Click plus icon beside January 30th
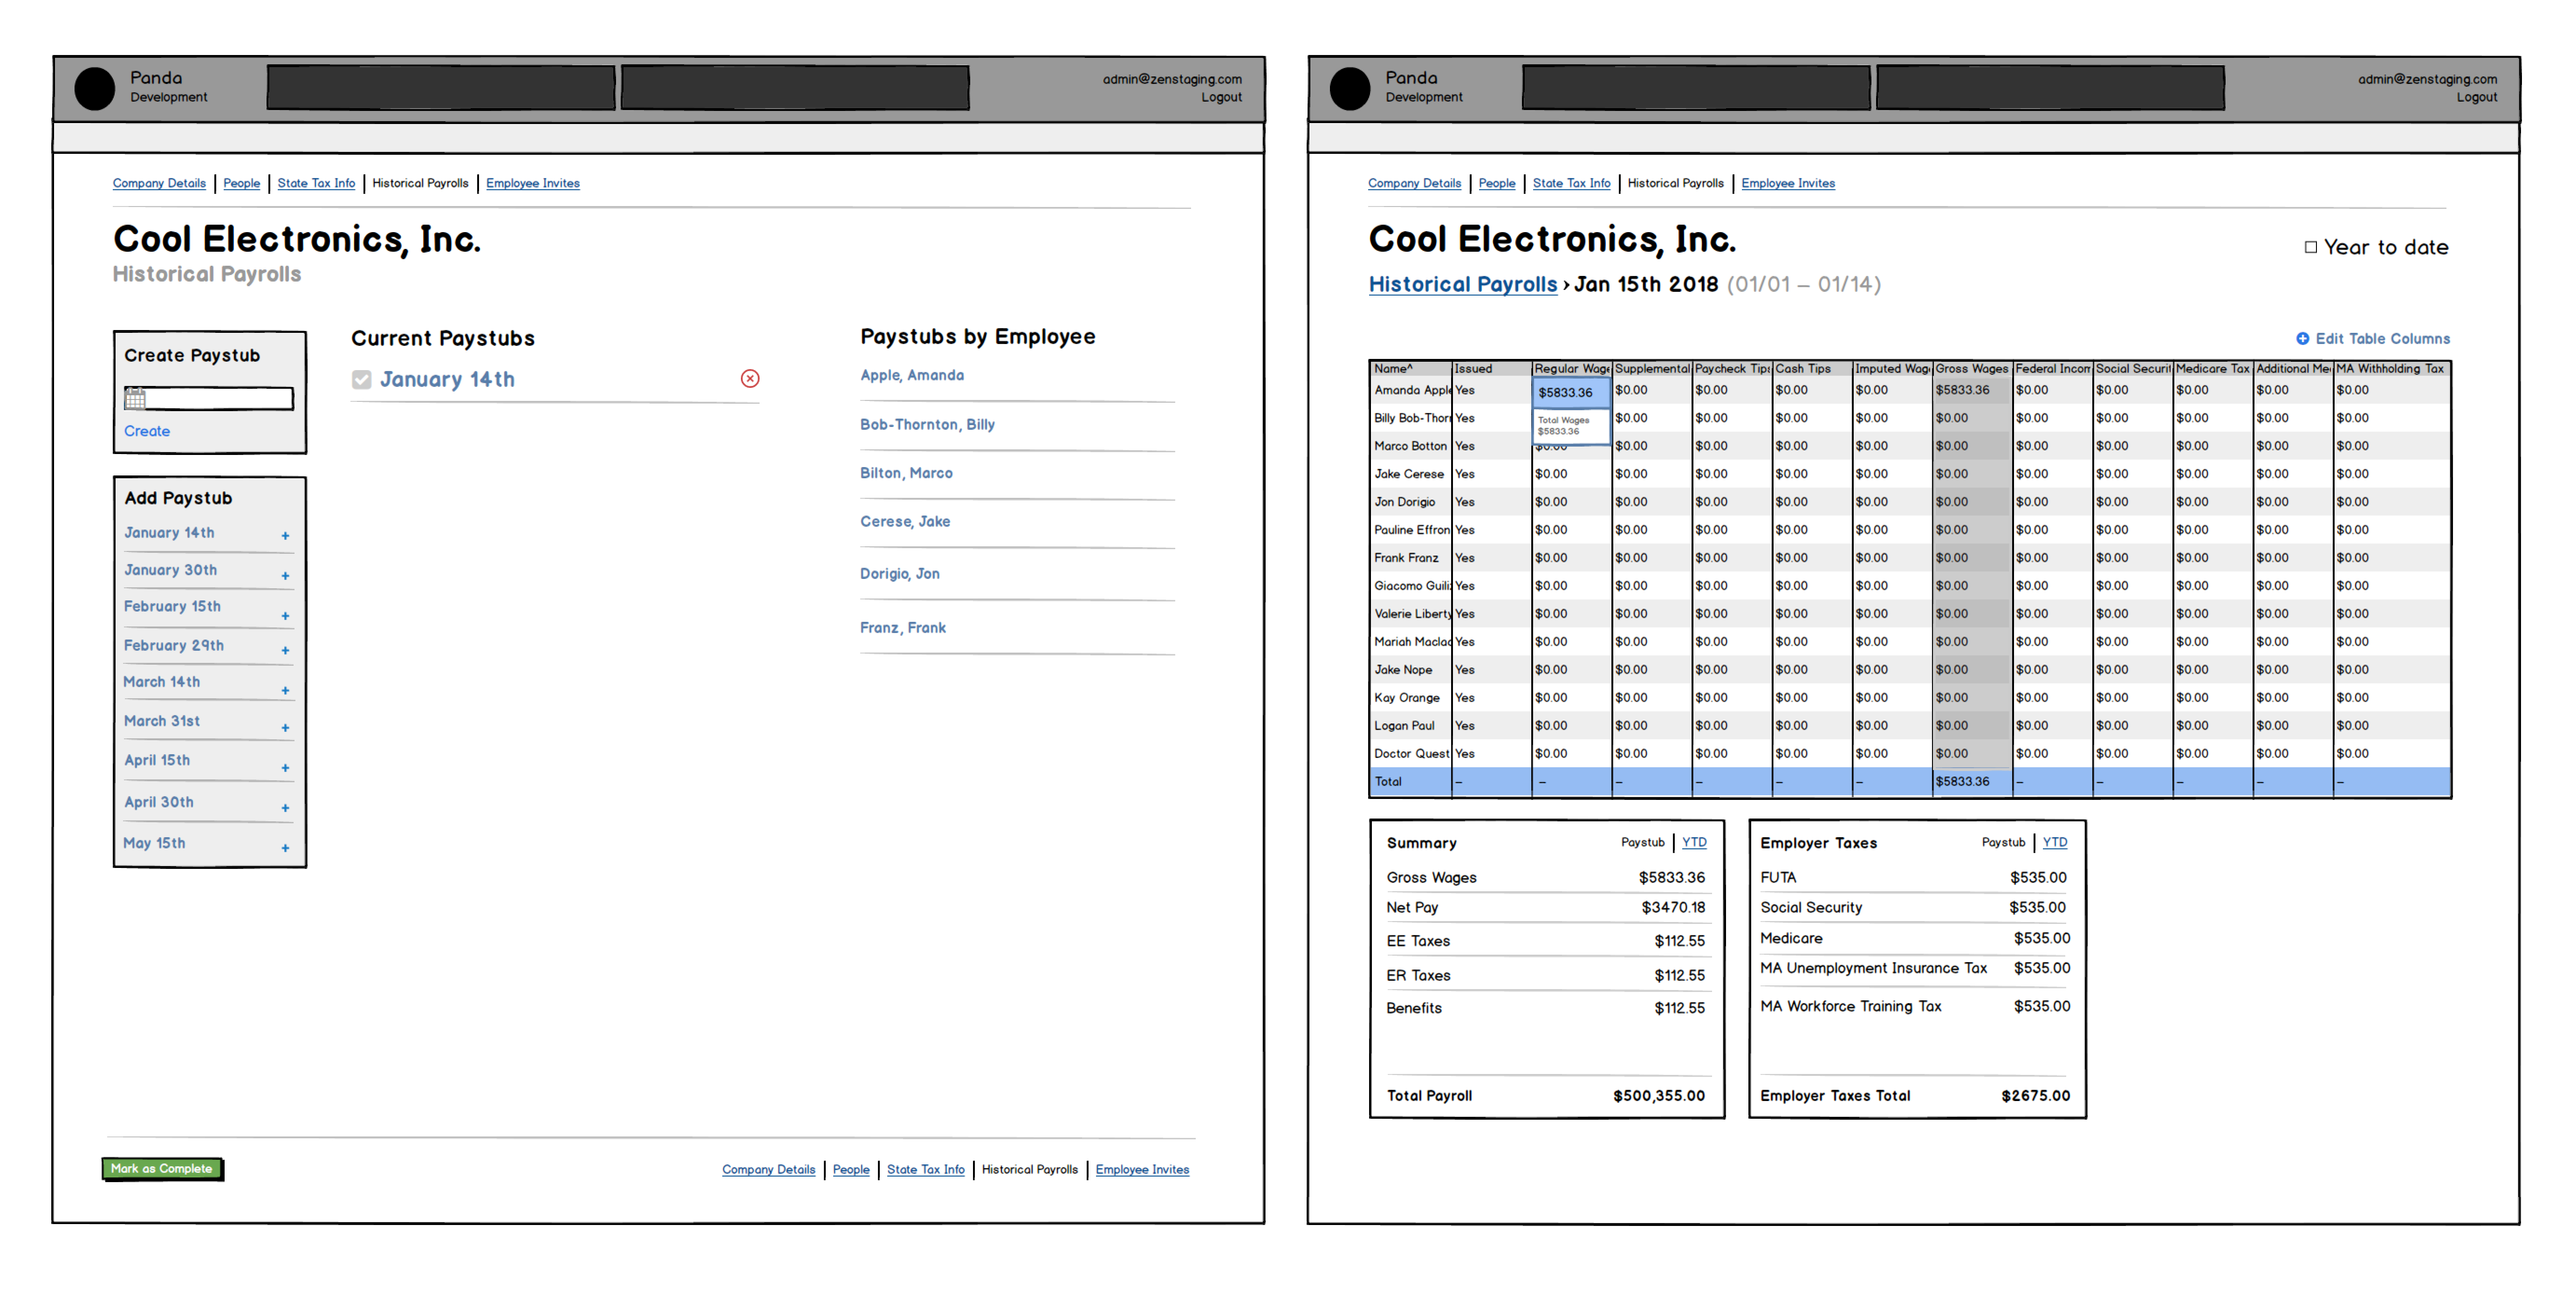The image size is (2576, 1294). tap(285, 576)
